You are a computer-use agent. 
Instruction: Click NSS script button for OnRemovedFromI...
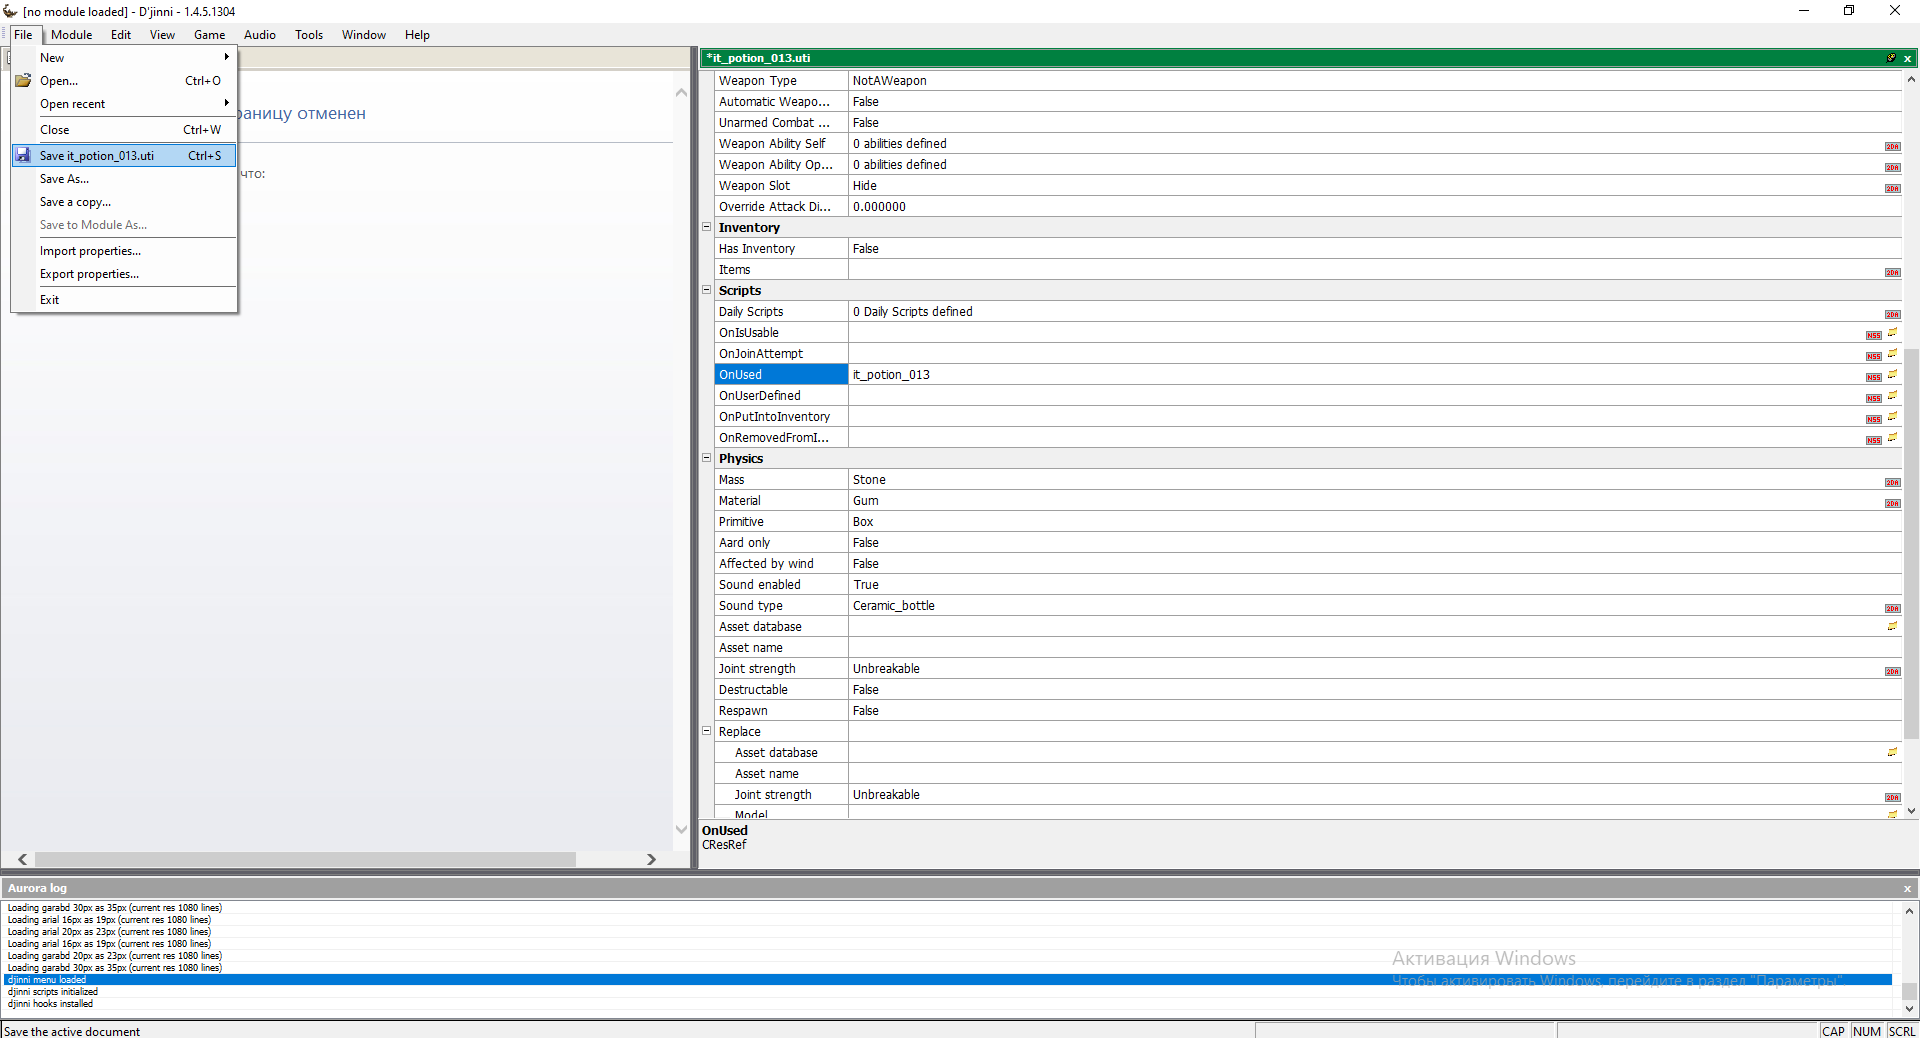click(1873, 440)
